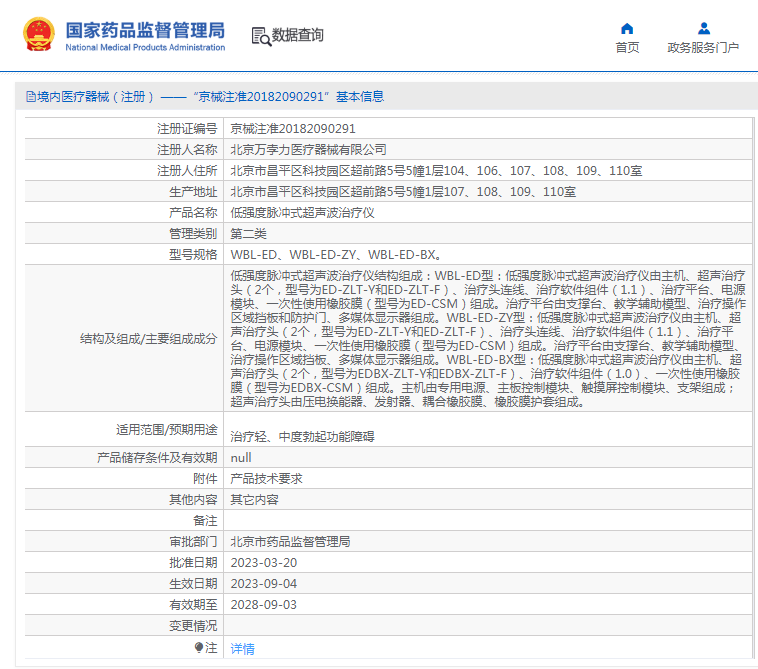Screen dimensions: 758x669
Task: Open the 详情 link
Action: [242, 648]
